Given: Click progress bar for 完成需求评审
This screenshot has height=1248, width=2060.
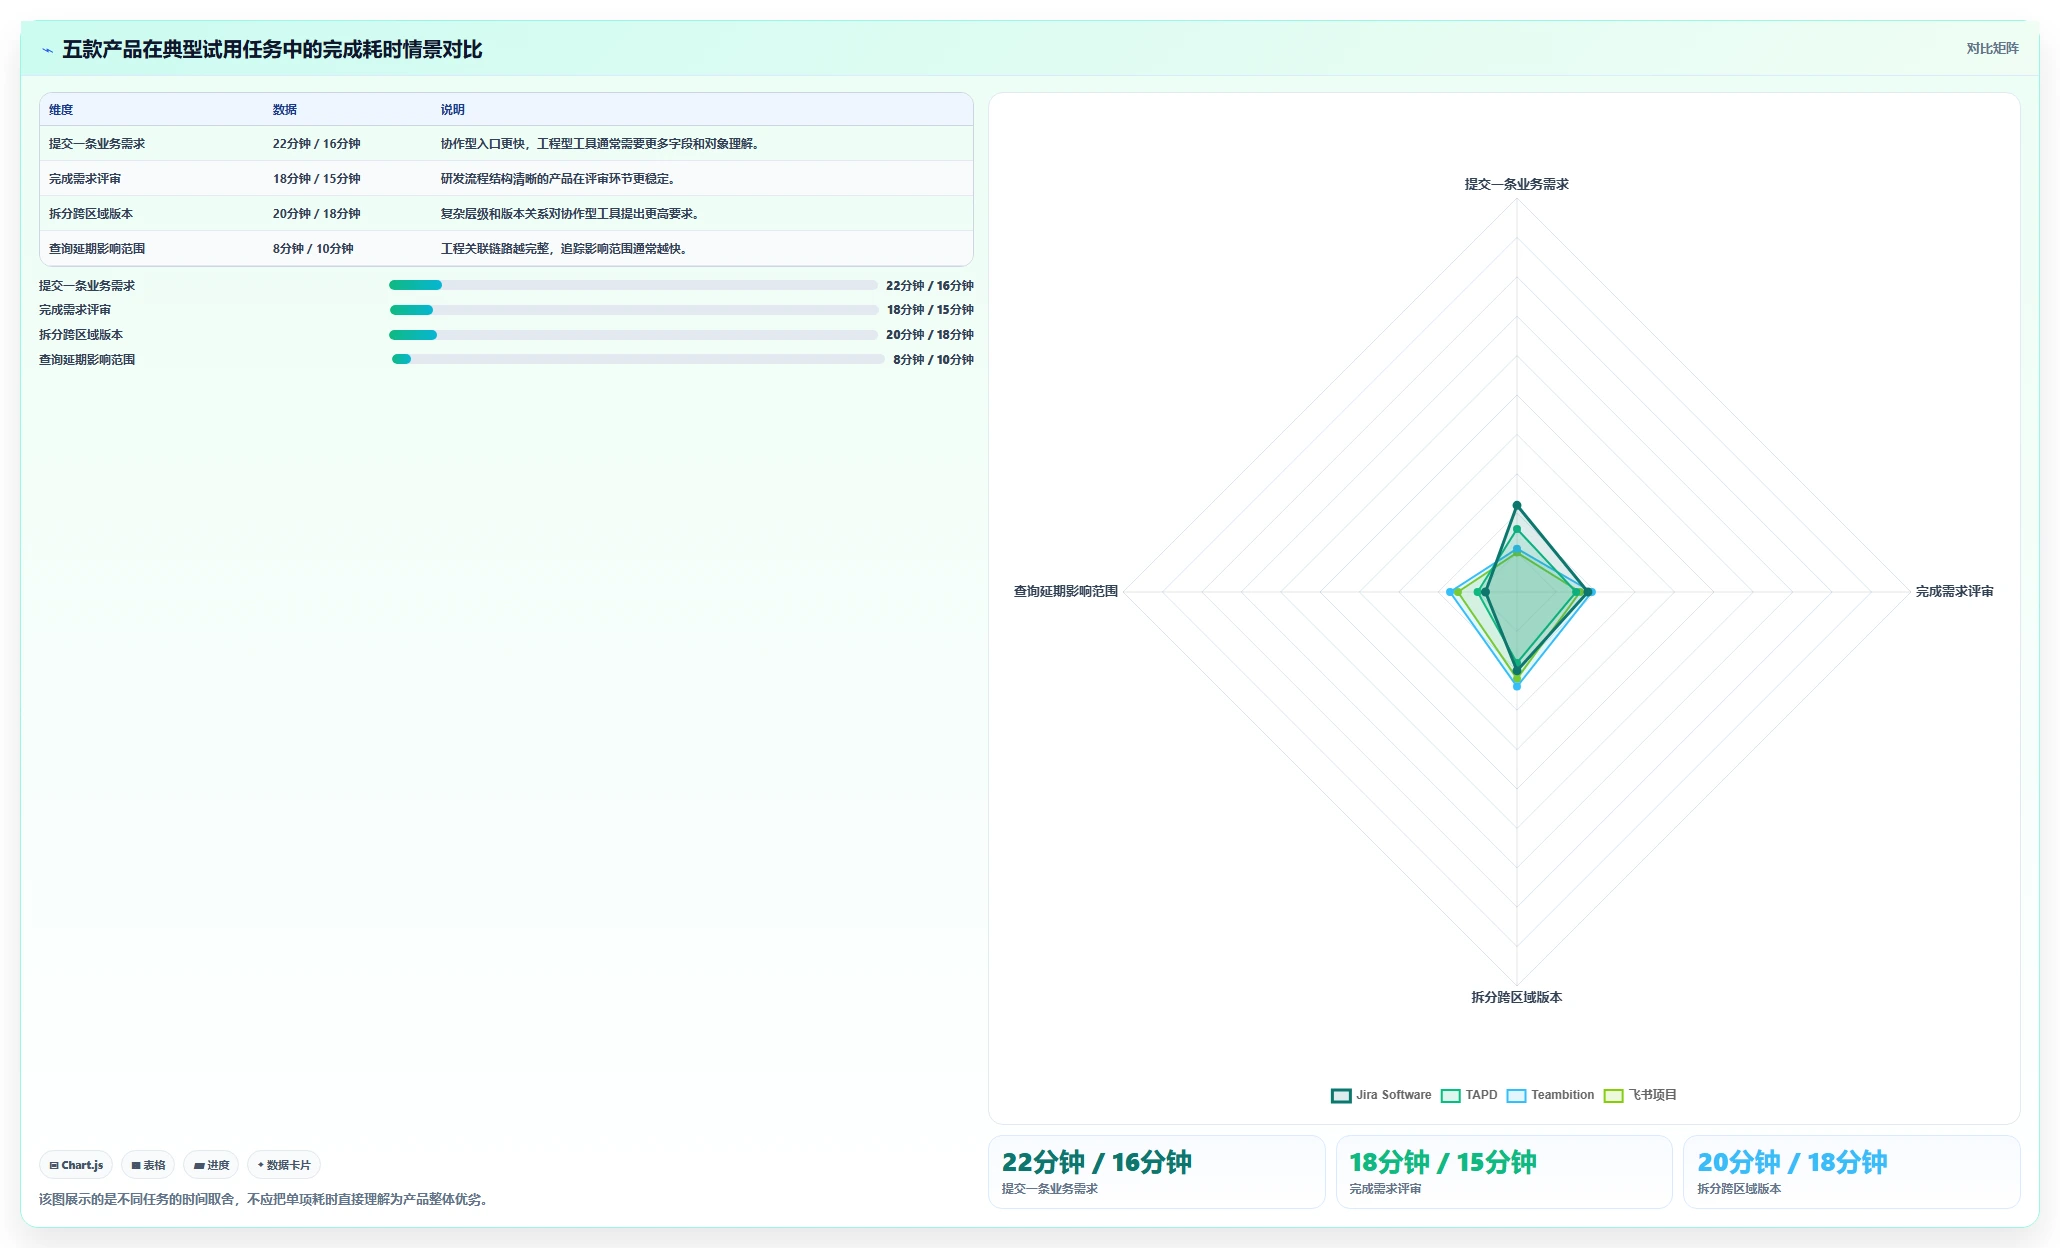Looking at the screenshot, I should pyautogui.click(x=634, y=310).
